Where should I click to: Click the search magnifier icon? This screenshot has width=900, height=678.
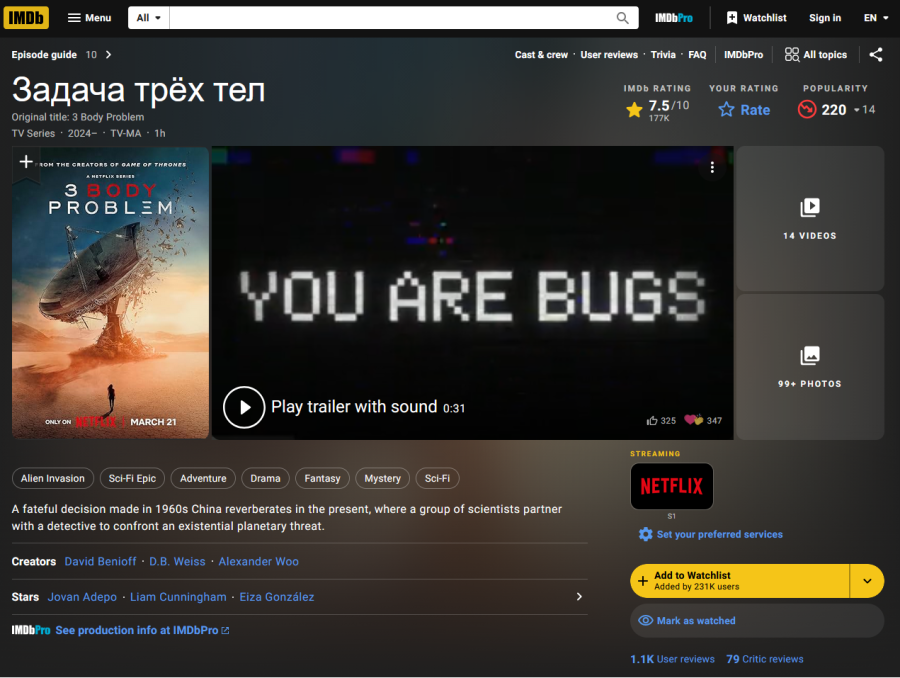pos(622,18)
